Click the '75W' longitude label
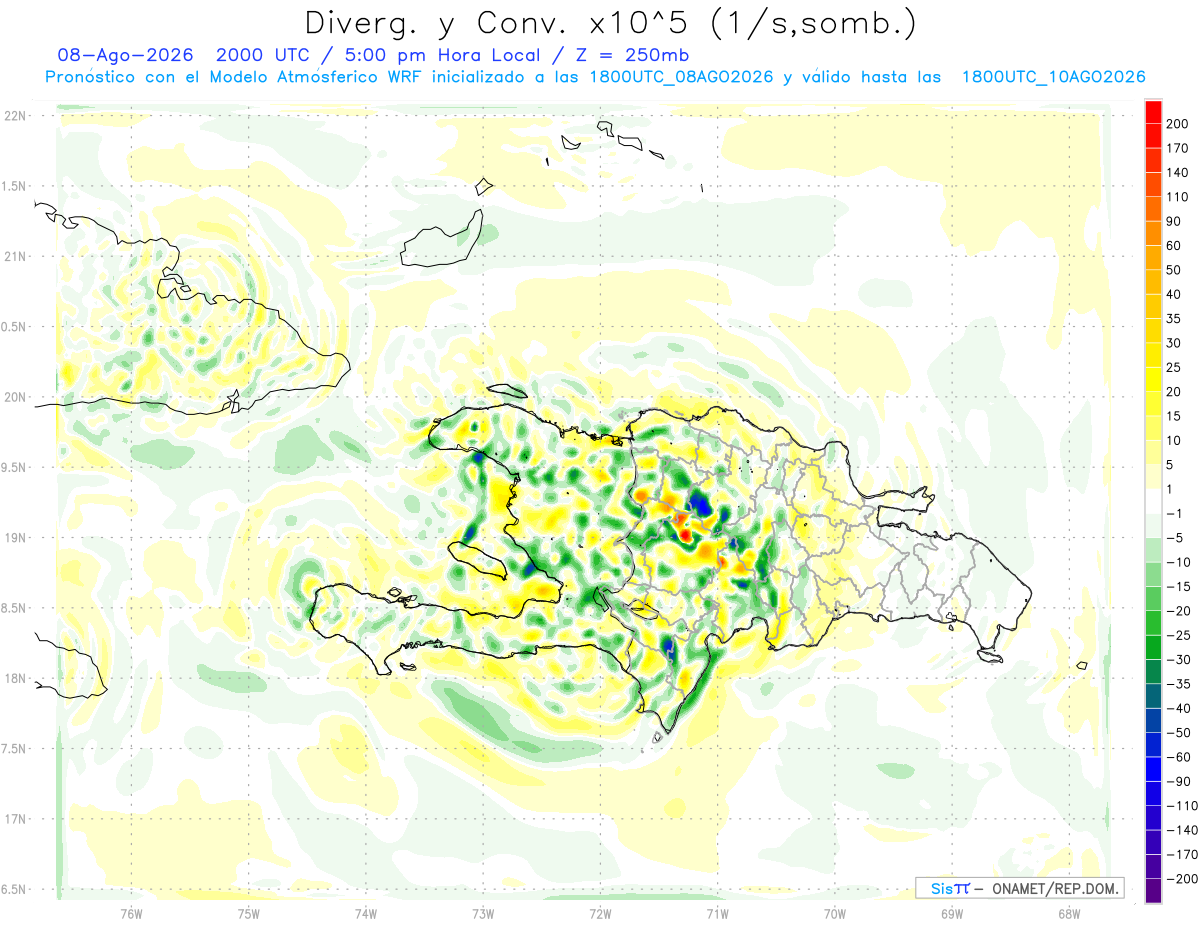 [249, 913]
